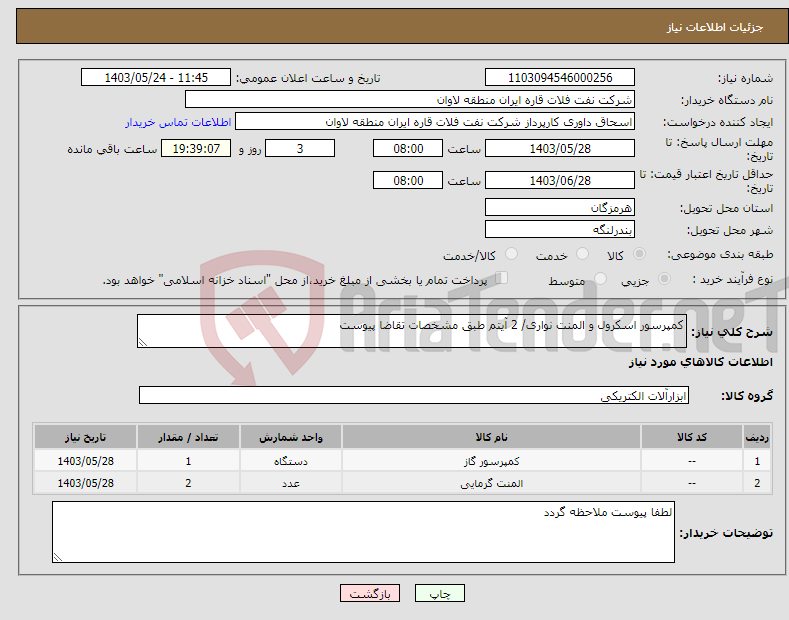Click the buyer notes box resize handle

pos(58,557)
